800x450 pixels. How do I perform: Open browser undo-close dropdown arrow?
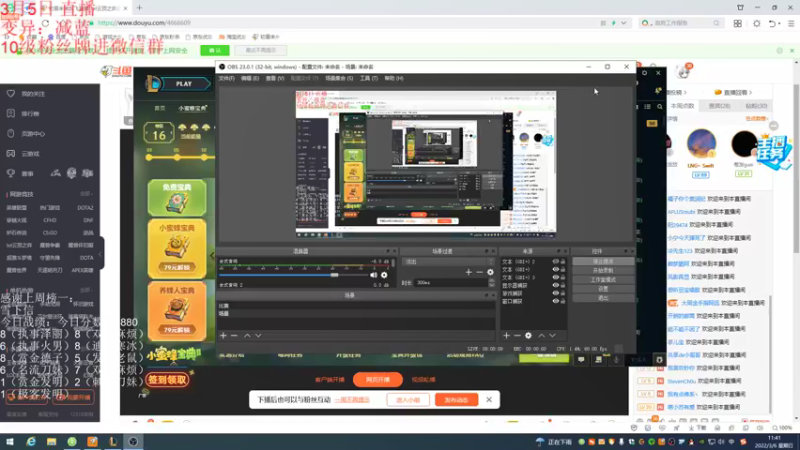pos(780,23)
